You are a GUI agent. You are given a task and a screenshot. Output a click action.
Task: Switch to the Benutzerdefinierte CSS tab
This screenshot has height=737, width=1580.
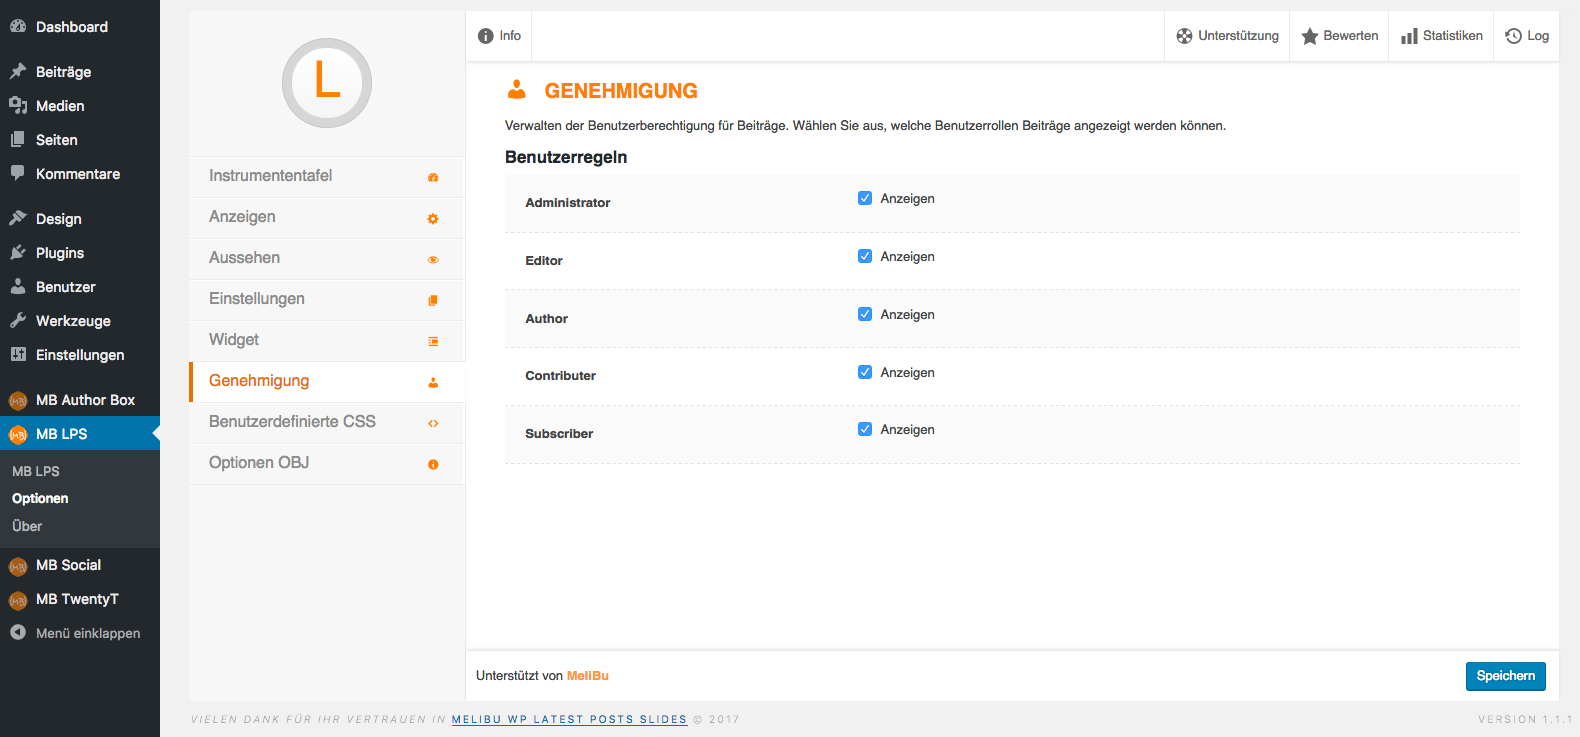coord(292,422)
